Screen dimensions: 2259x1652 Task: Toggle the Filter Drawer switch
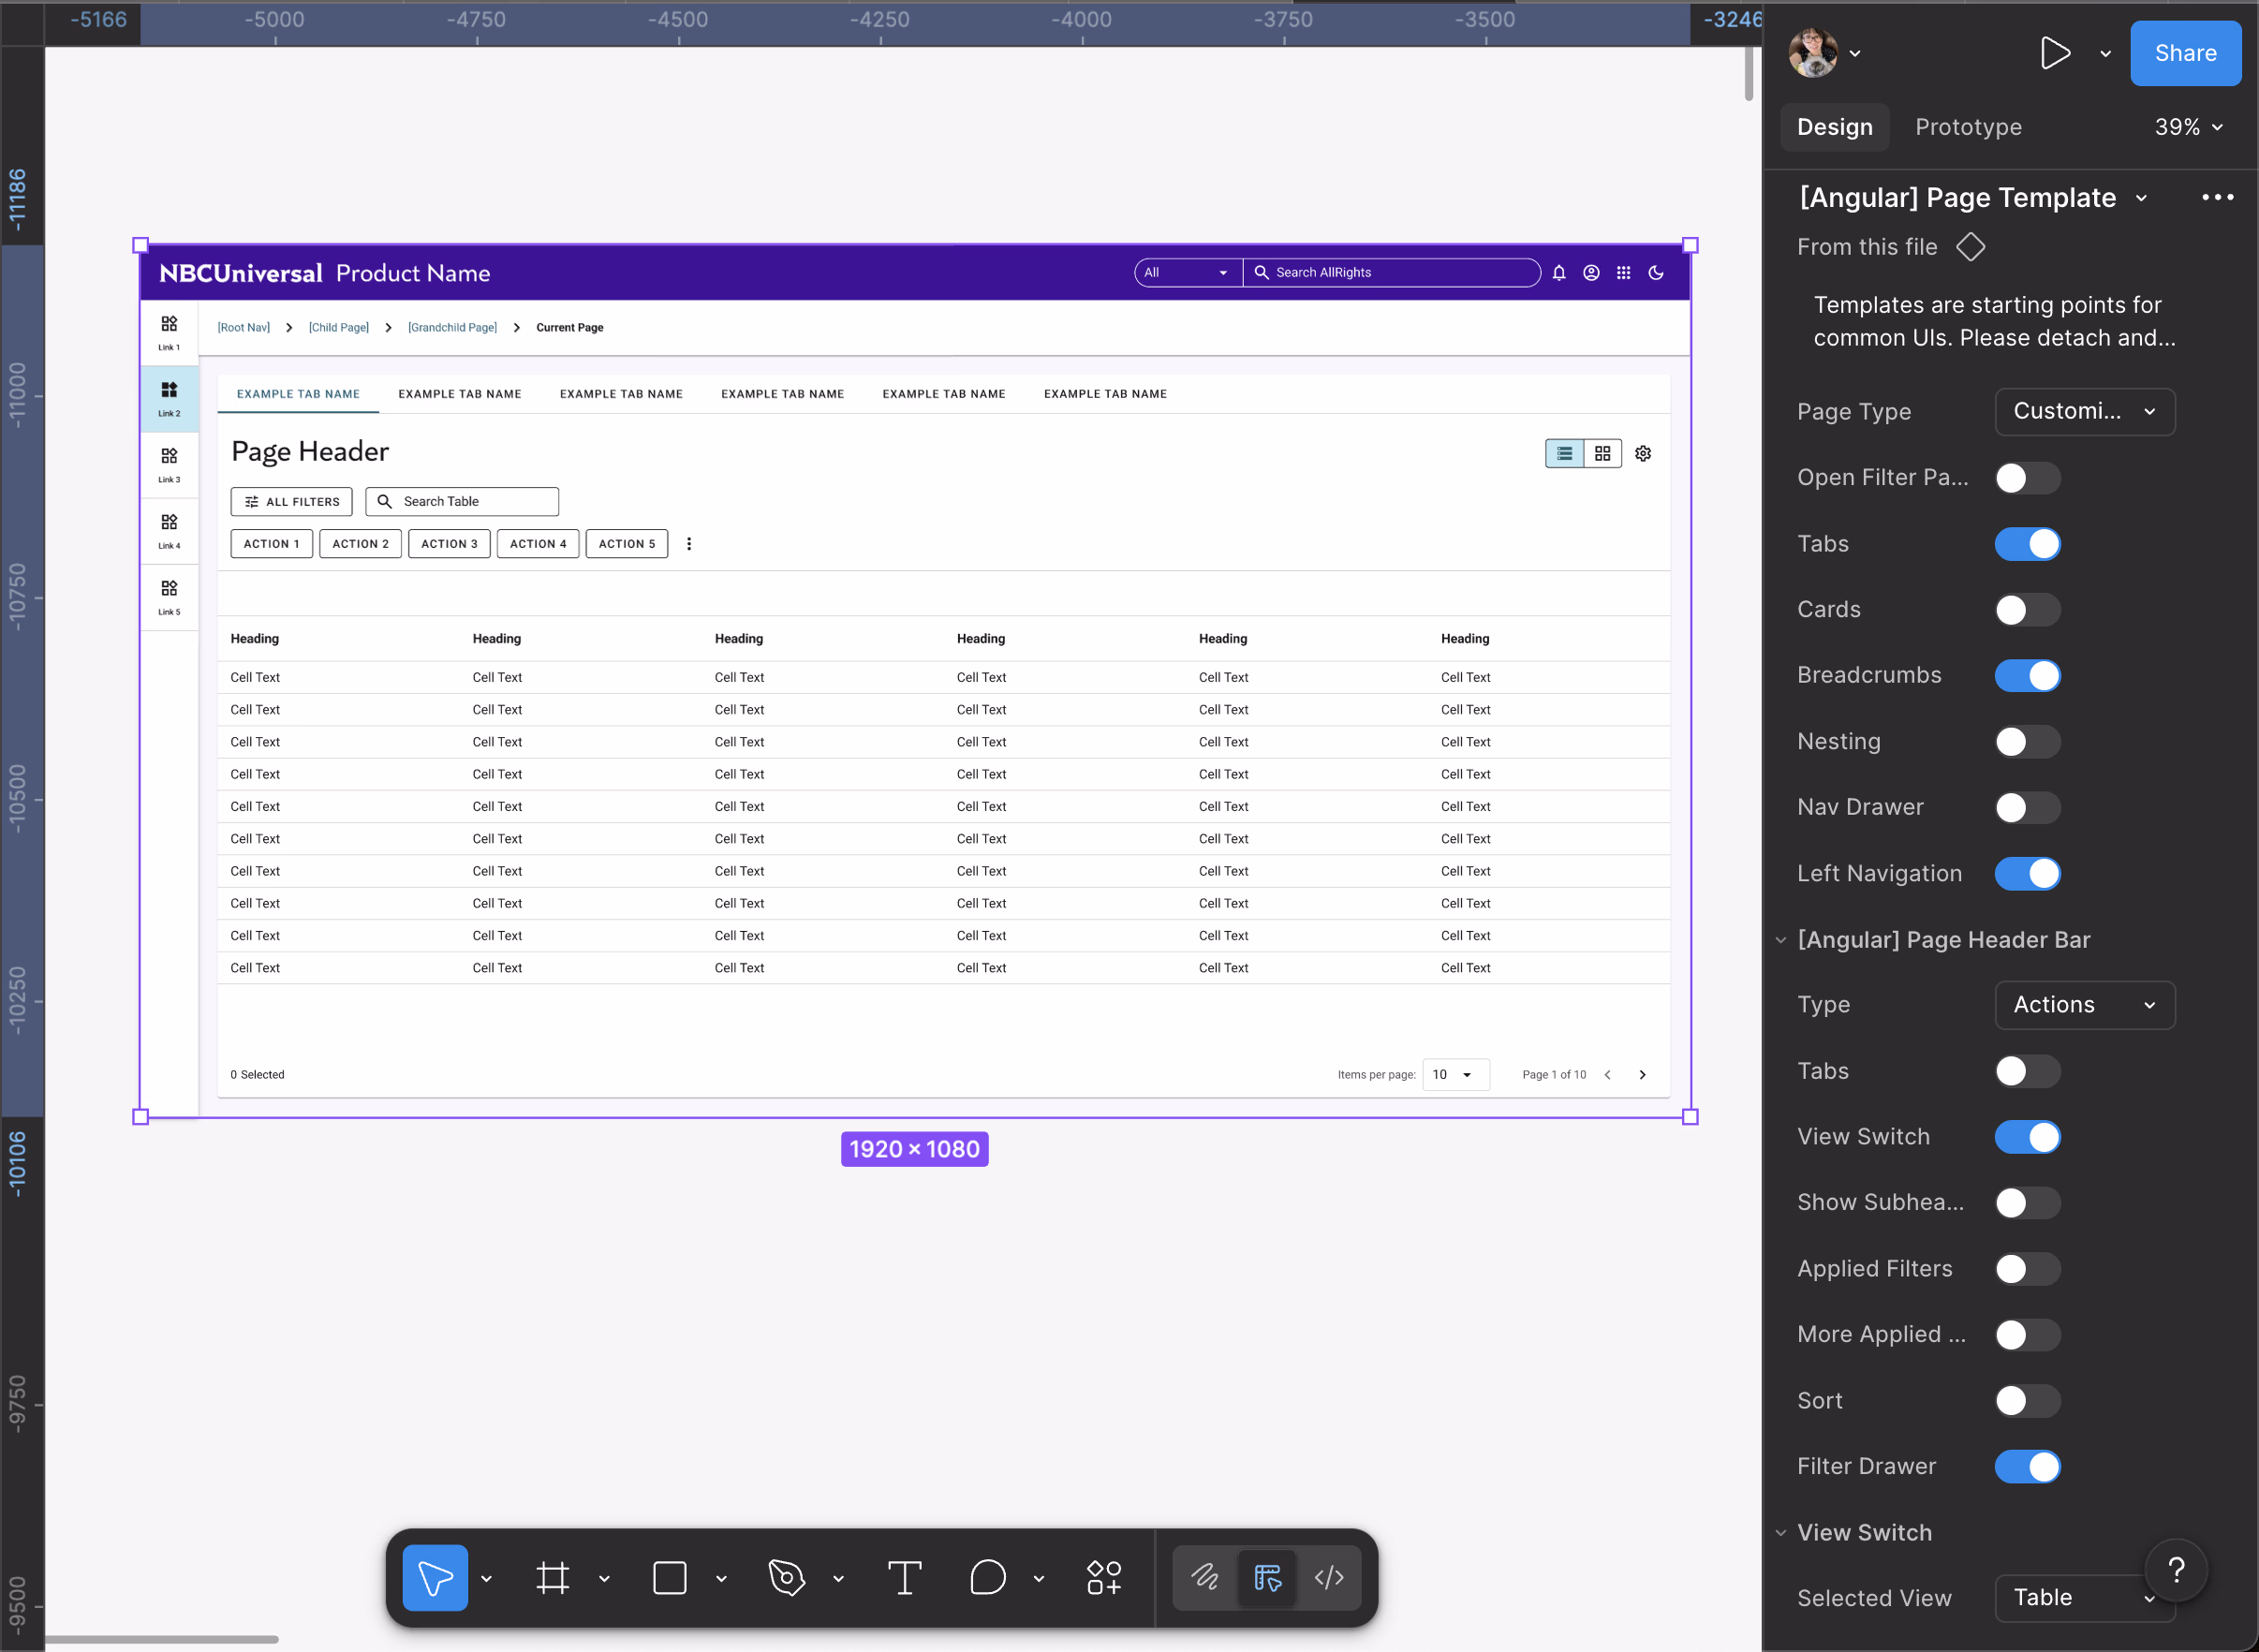coord(2027,1467)
